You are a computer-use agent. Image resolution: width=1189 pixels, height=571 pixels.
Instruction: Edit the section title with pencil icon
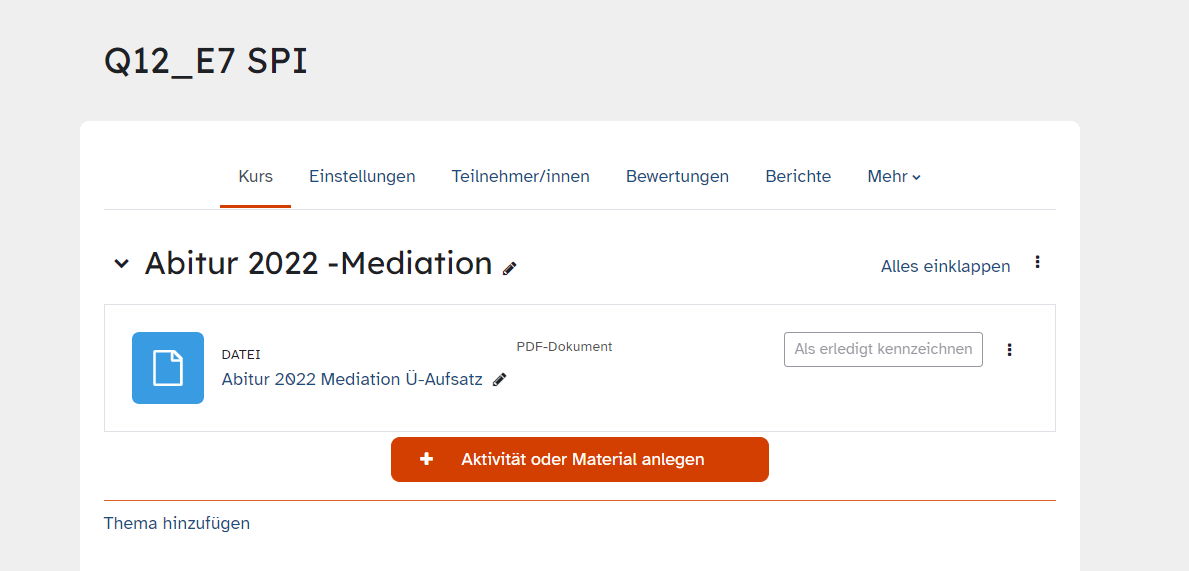click(510, 268)
